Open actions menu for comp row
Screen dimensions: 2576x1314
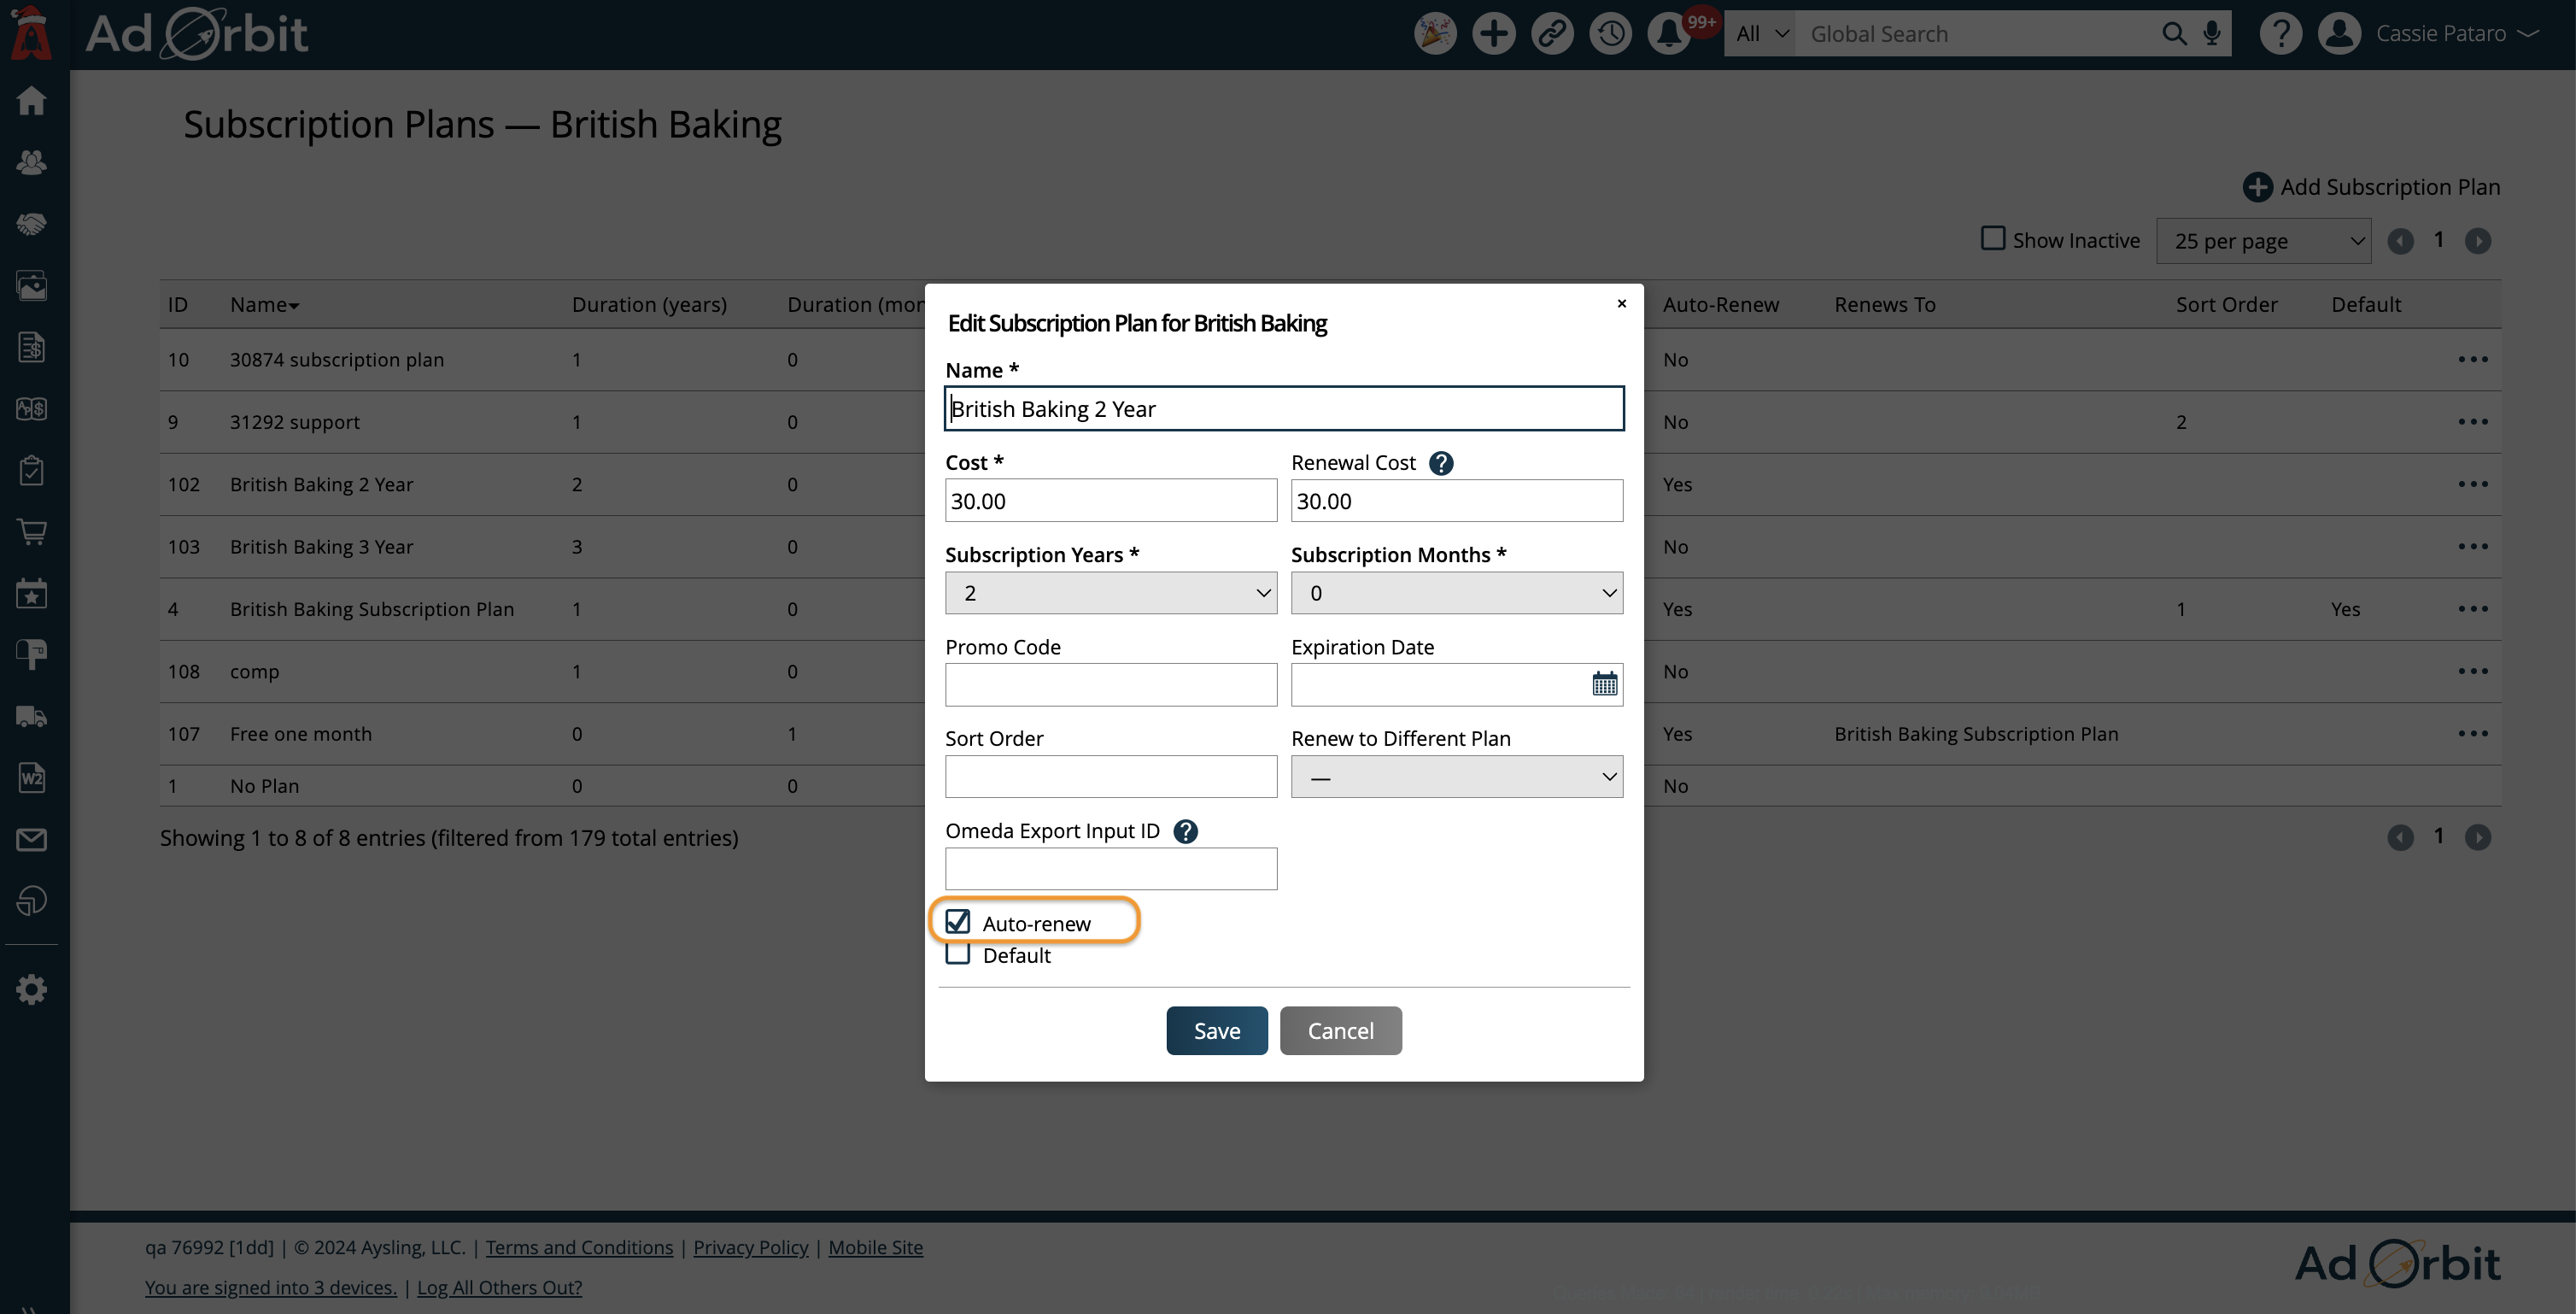pyautogui.click(x=2472, y=671)
